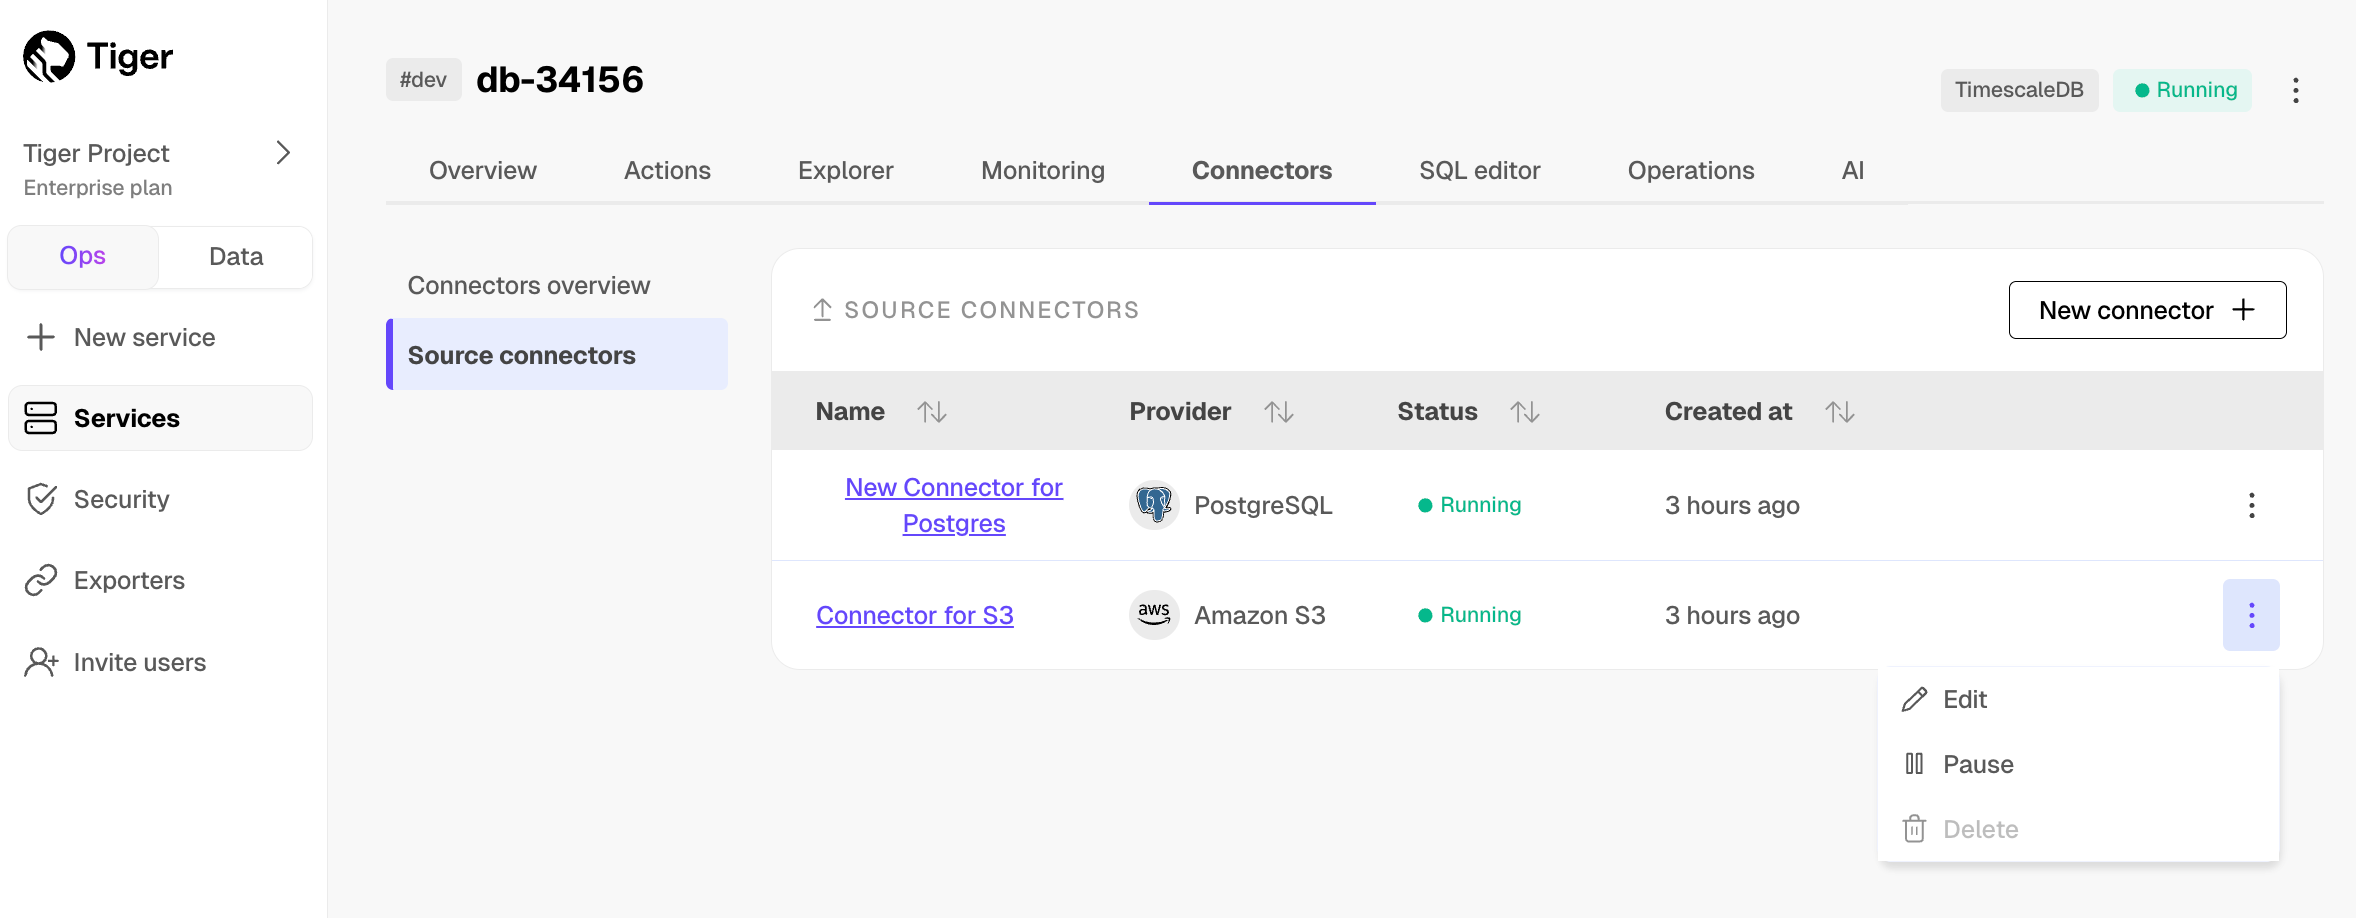Close Amazon S3 connector row options menu
Image resolution: width=2356 pixels, height=918 pixels.
click(x=2251, y=615)
